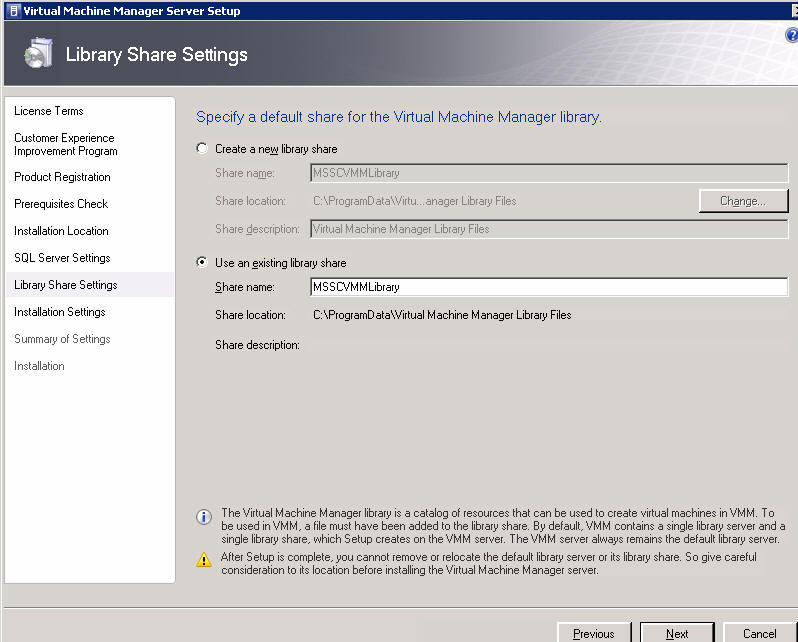This screenshot has width=798, height=642.
Task: Click the help question mark icon
Action: coord(791,35)
